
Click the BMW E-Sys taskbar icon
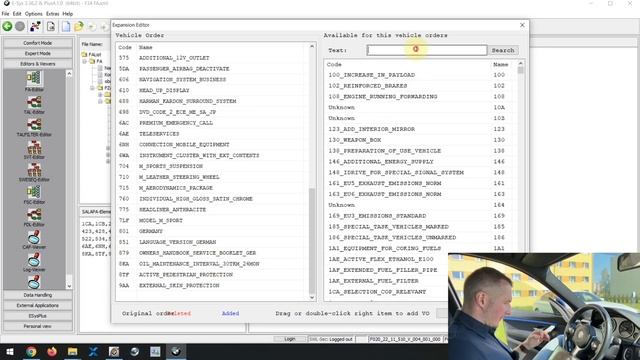click(176, 351)
